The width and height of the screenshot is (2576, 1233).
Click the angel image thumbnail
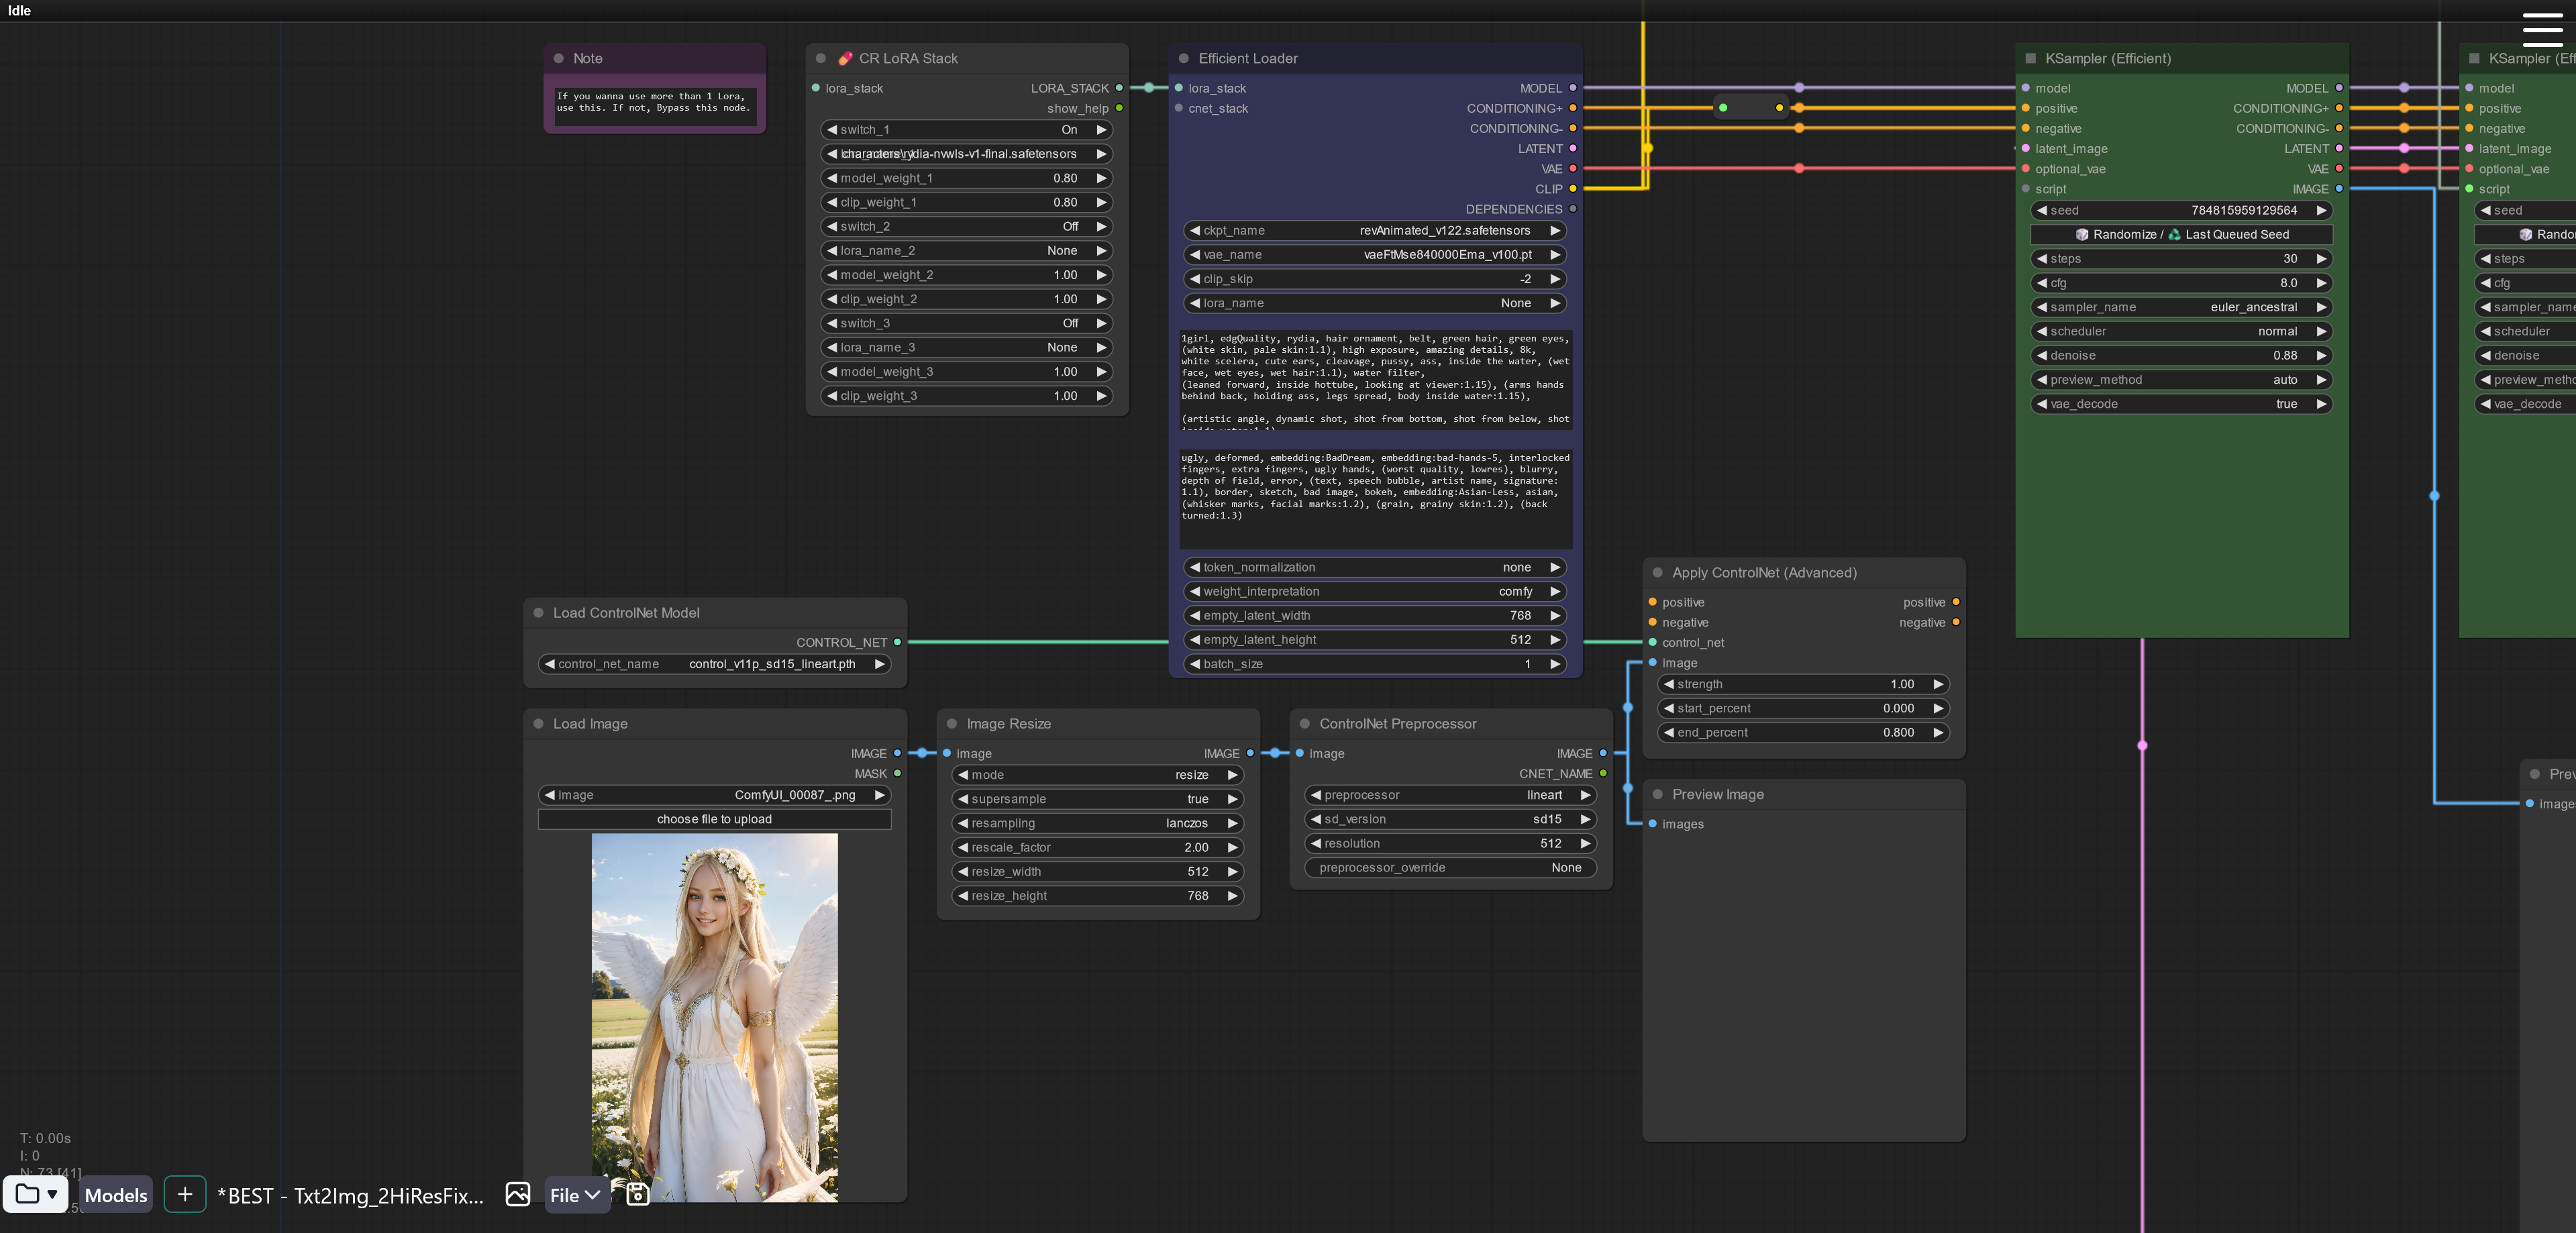click(714, 1015)
